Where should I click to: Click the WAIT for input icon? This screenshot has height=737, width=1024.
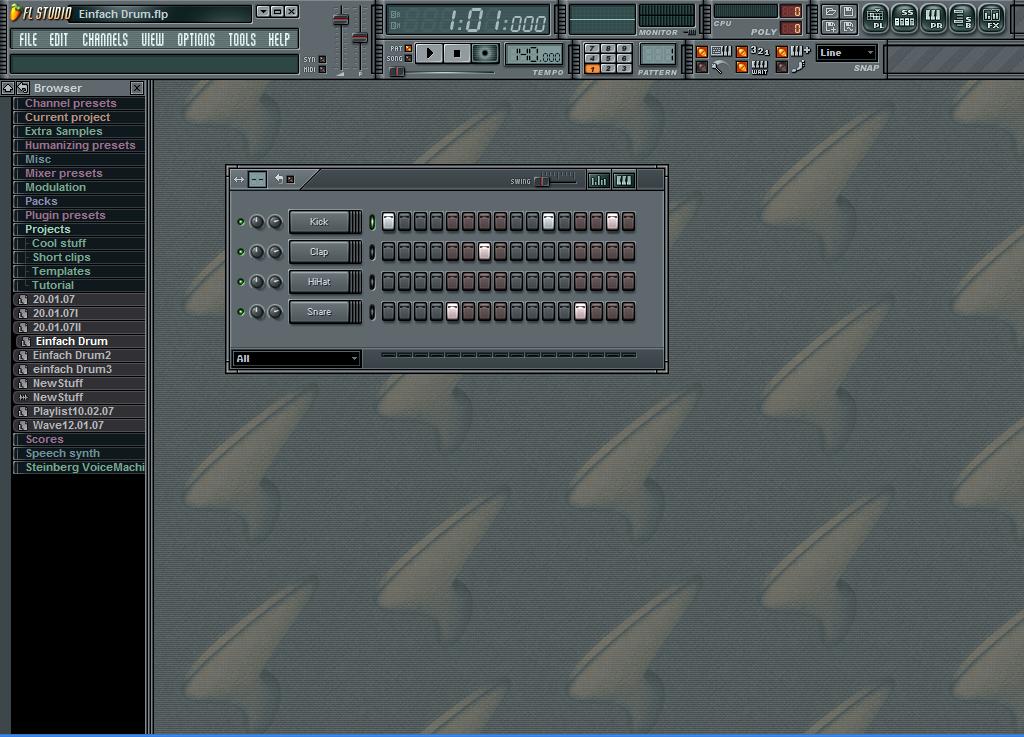760,67
